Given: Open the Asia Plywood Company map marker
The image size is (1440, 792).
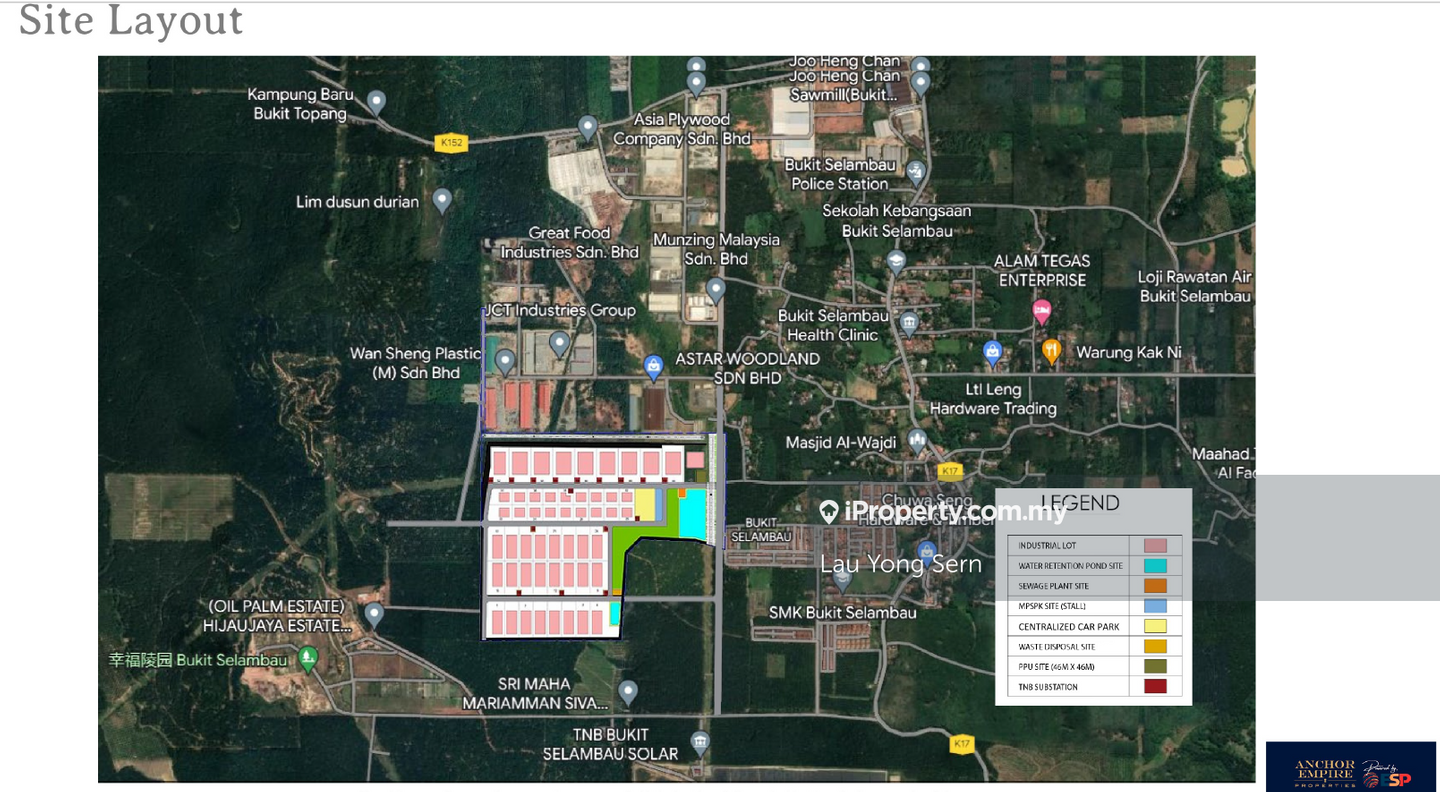Looking at the screenshot, I should pyautogui.click(x=588, y=127).
